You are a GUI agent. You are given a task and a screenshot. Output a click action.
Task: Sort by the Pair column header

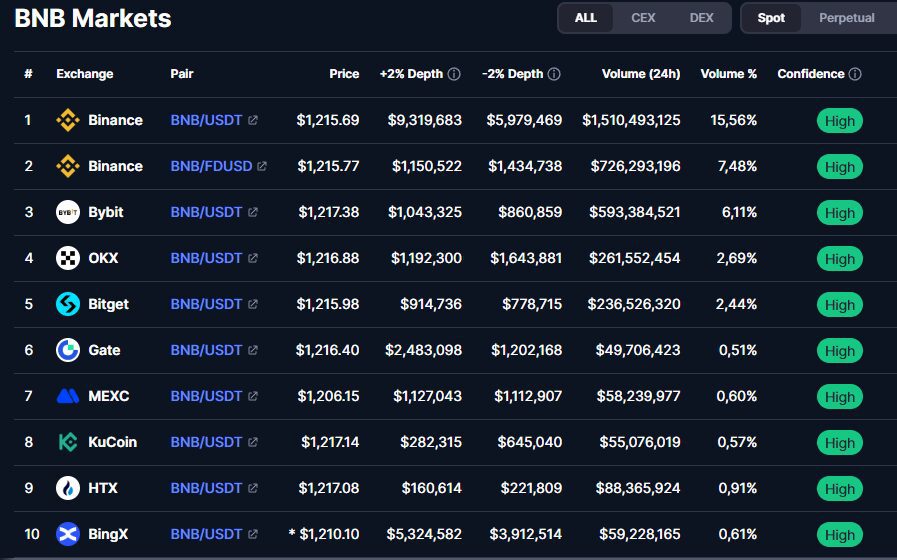tap(182, 74)
